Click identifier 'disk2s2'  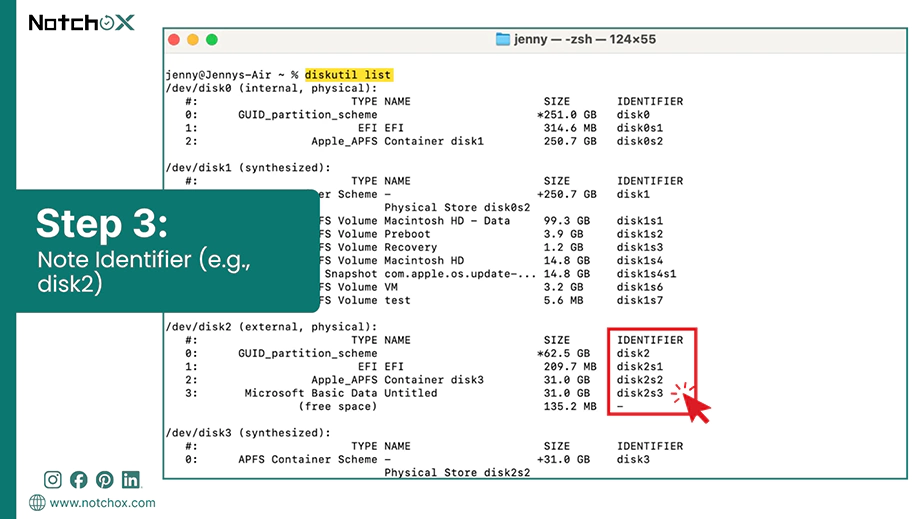[640, 380]
